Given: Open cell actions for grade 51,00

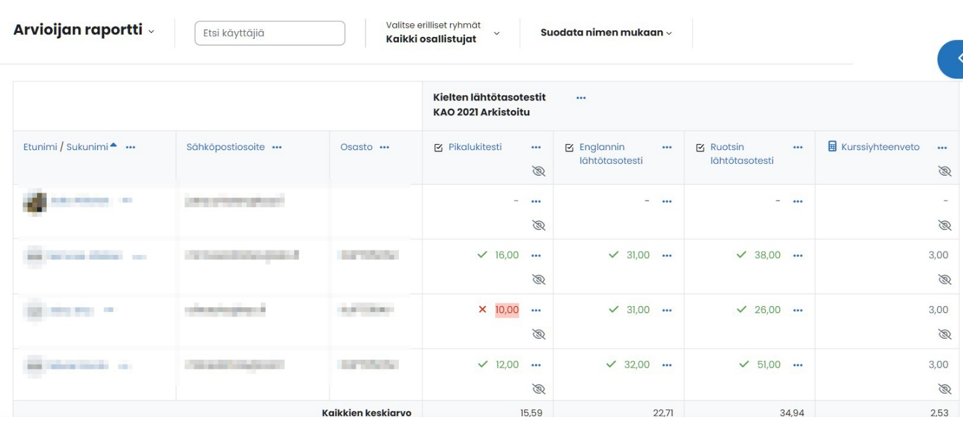Looking at the screenshot, I should (x=798, y=365).
